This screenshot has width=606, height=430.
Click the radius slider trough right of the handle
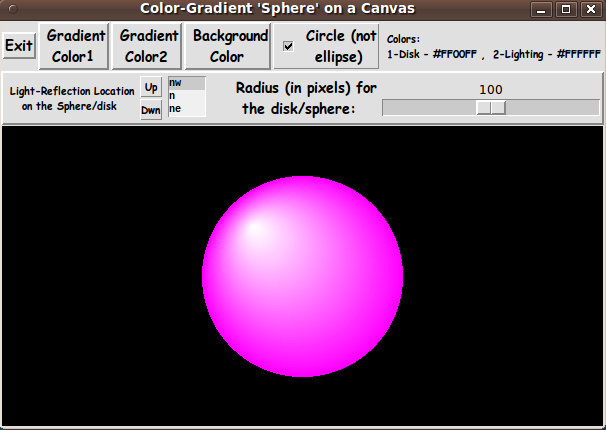552,108
